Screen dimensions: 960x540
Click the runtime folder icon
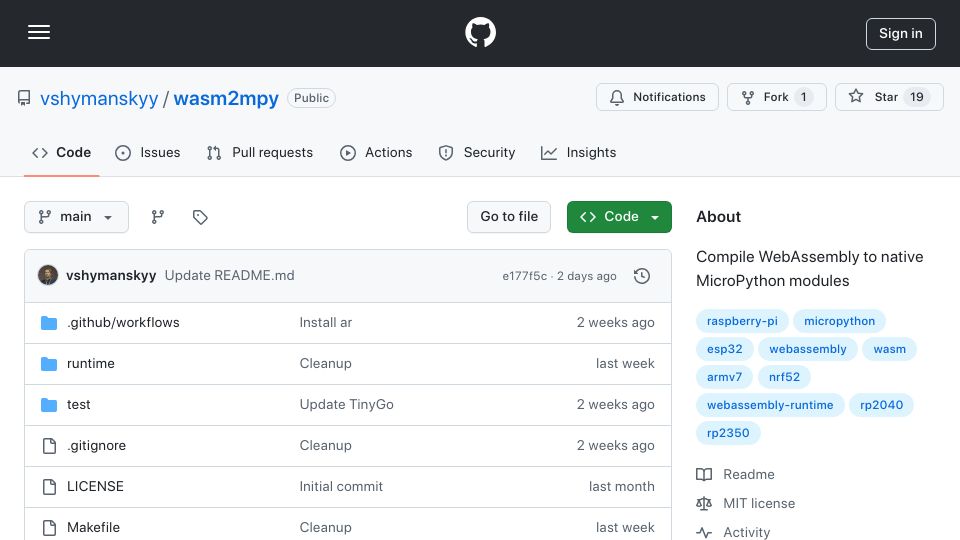pyautogui.click(x=49, y=364)
